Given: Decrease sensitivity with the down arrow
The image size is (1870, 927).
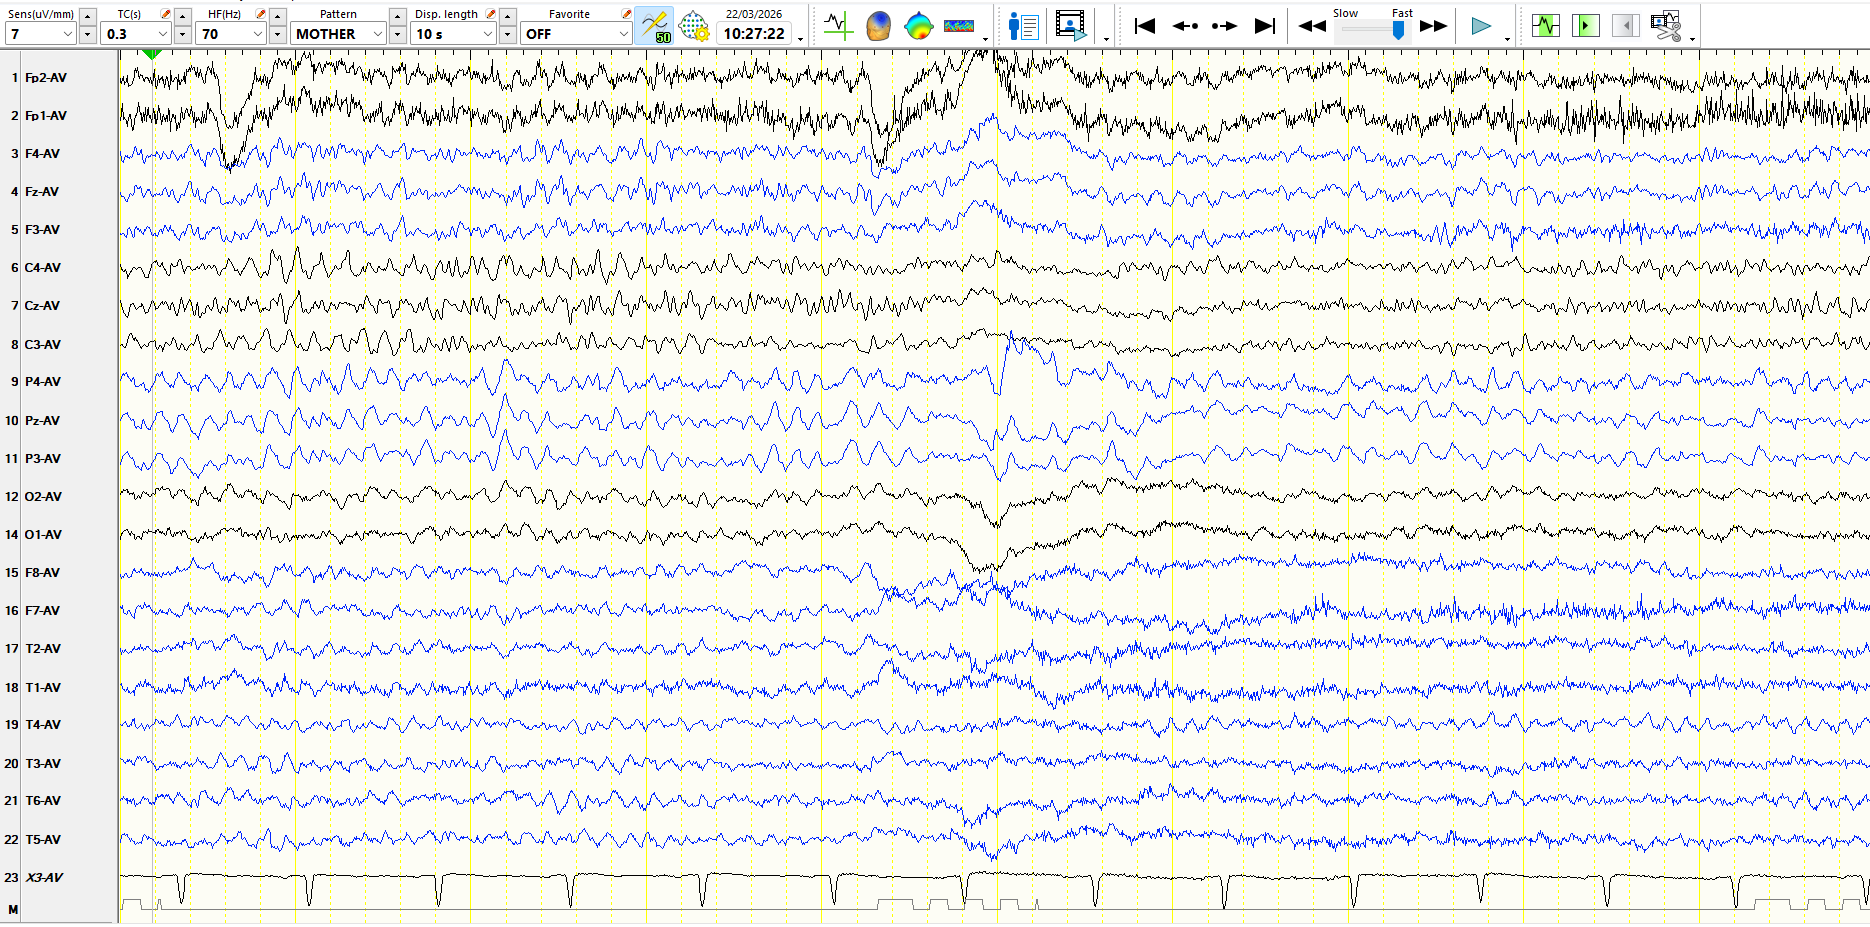Looking at the screenshot, I should 88,35.
